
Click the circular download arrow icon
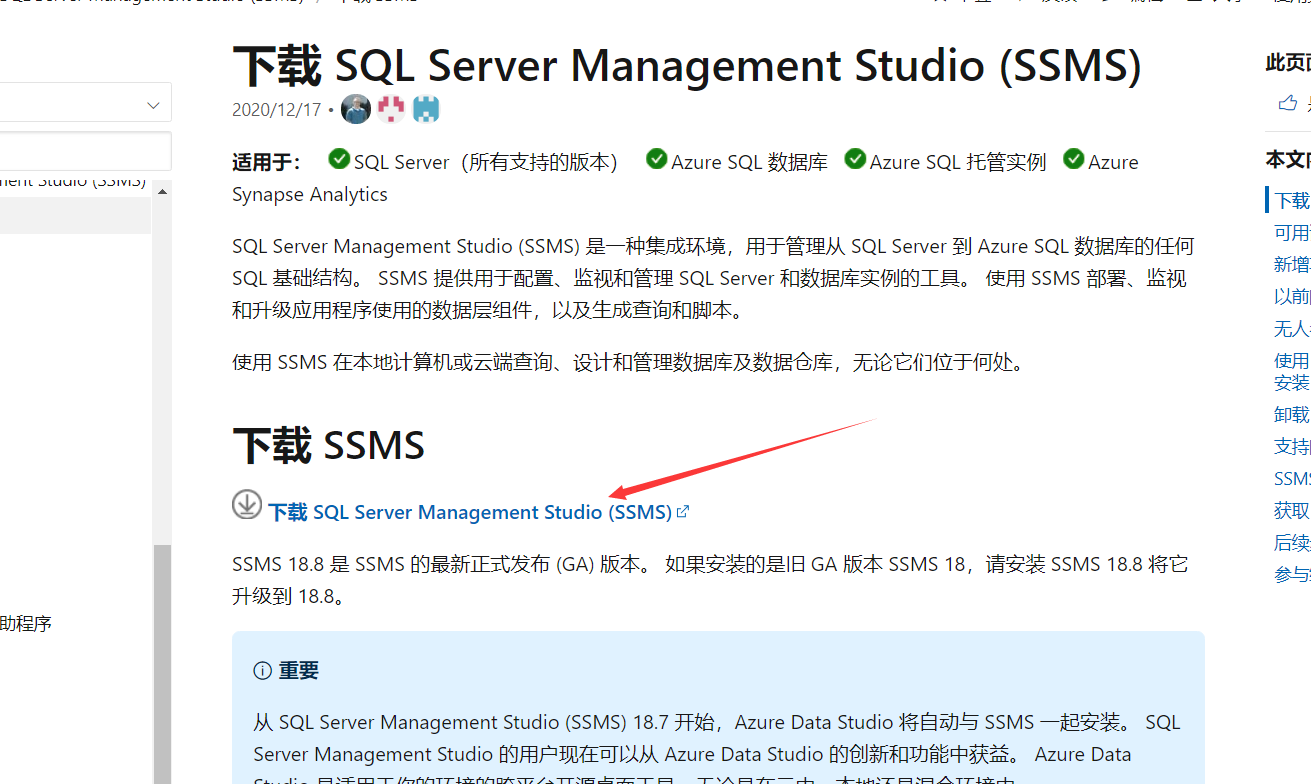click(x=247, y=504)
